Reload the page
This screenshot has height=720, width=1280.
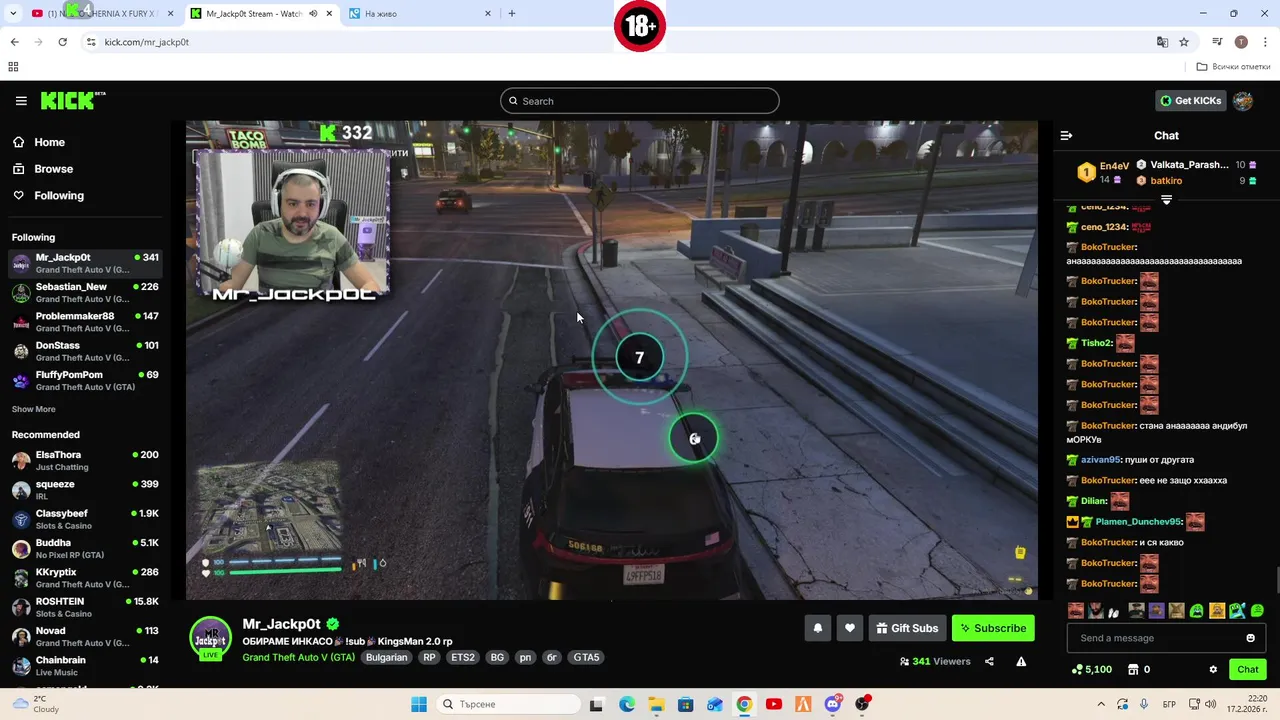pyautogui.click(x=62, y=42)
